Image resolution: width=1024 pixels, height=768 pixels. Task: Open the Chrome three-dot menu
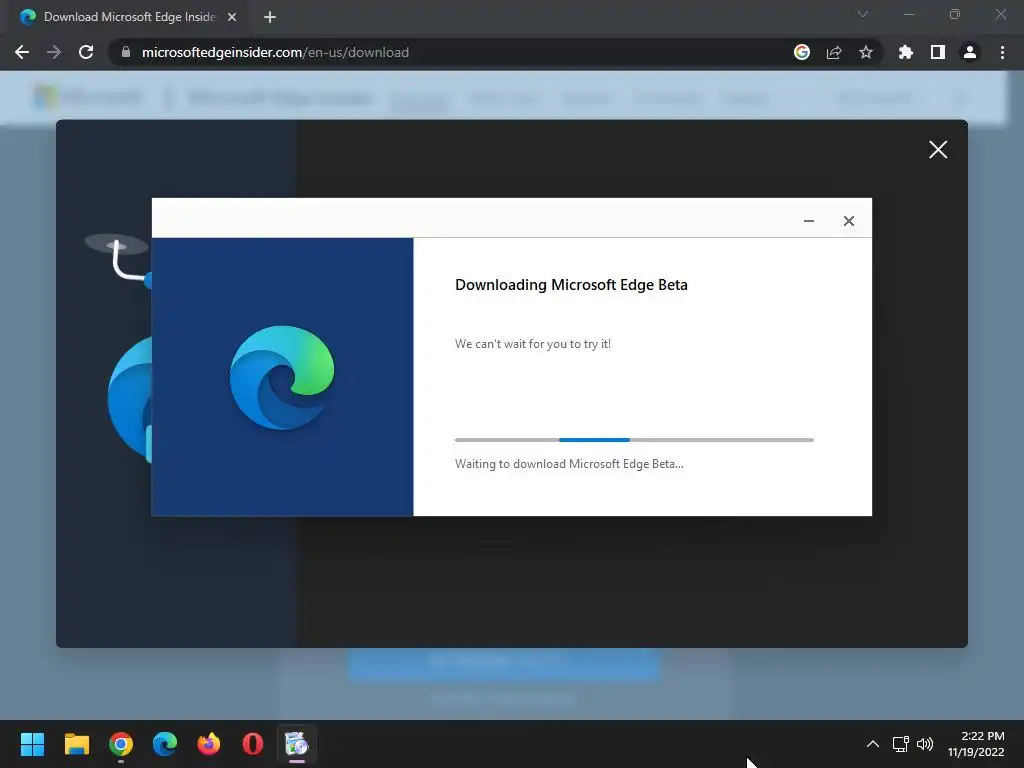pyautogui.click(x=1002, y=52)
